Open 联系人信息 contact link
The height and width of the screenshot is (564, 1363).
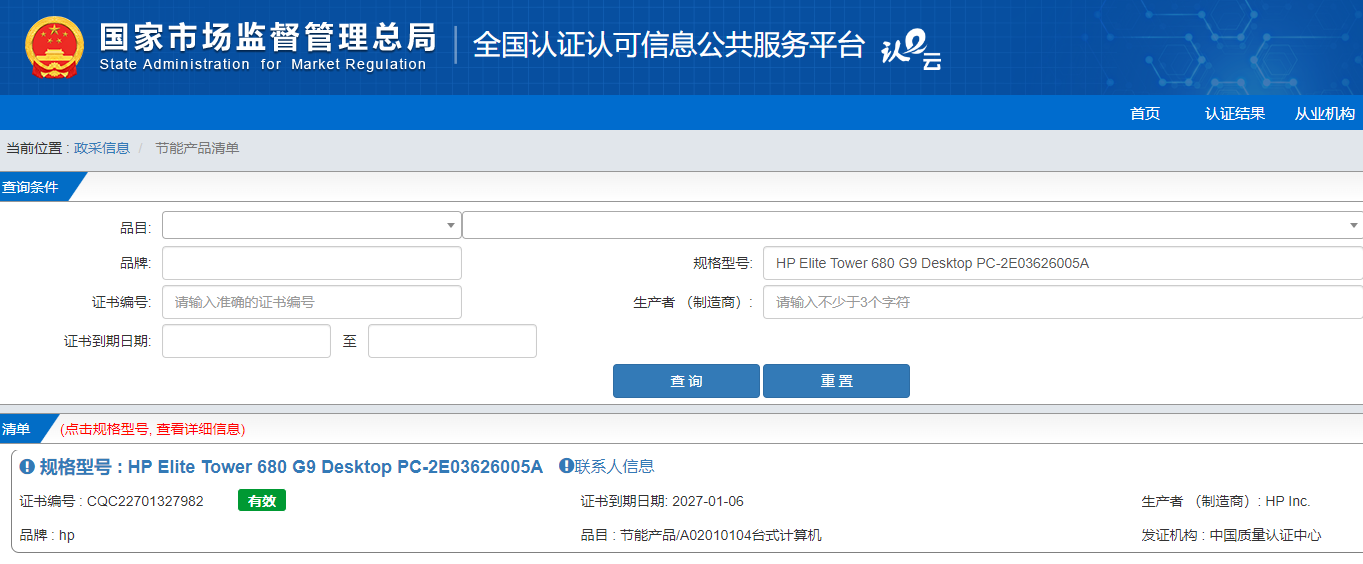tap(614, 466)
